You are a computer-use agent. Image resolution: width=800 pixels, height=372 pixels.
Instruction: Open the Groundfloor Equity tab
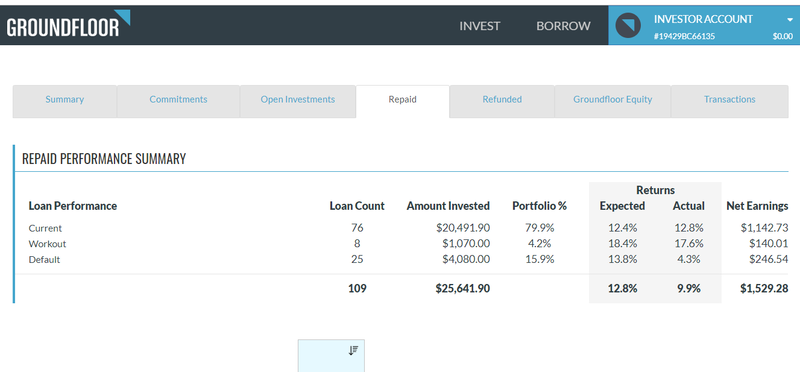[612, 100]
